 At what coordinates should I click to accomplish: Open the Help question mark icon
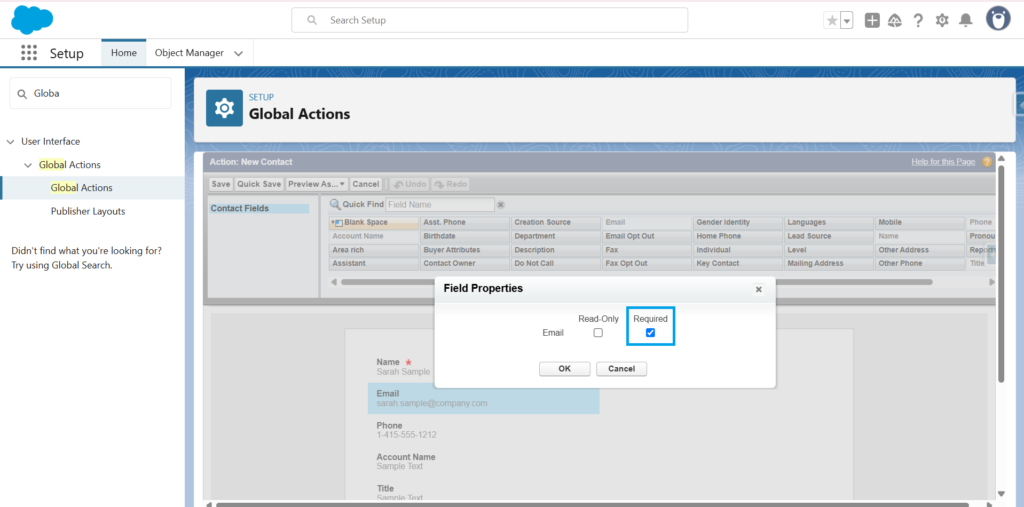(918, 20)
